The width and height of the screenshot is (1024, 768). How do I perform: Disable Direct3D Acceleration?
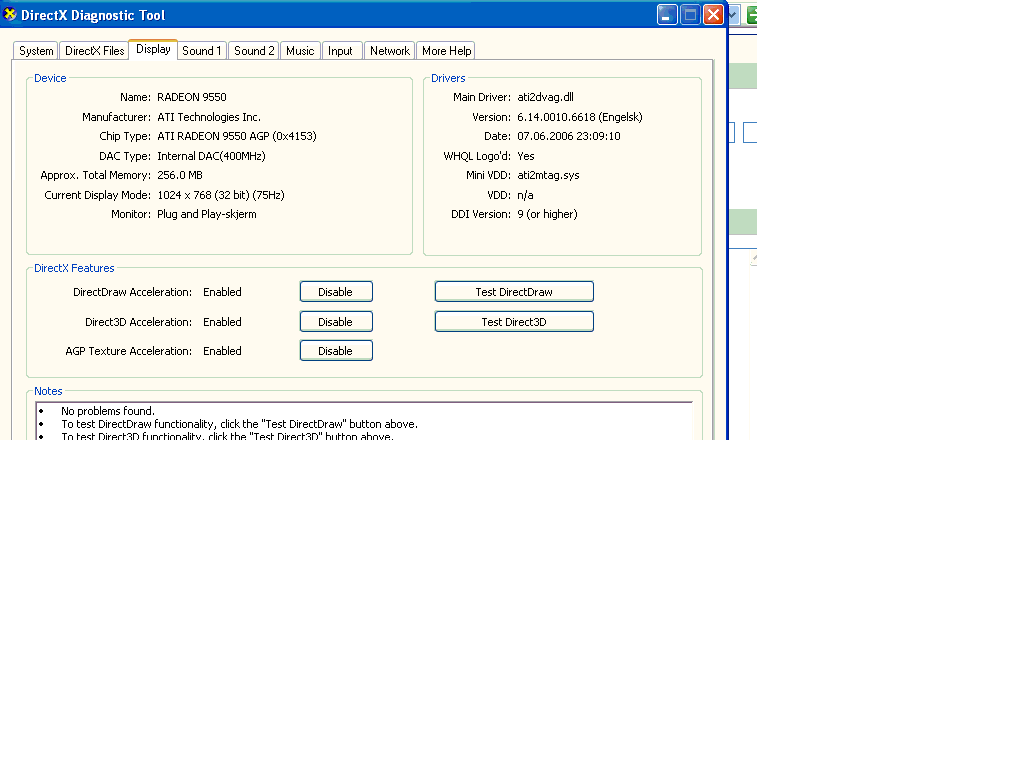(x=336, y=322)
